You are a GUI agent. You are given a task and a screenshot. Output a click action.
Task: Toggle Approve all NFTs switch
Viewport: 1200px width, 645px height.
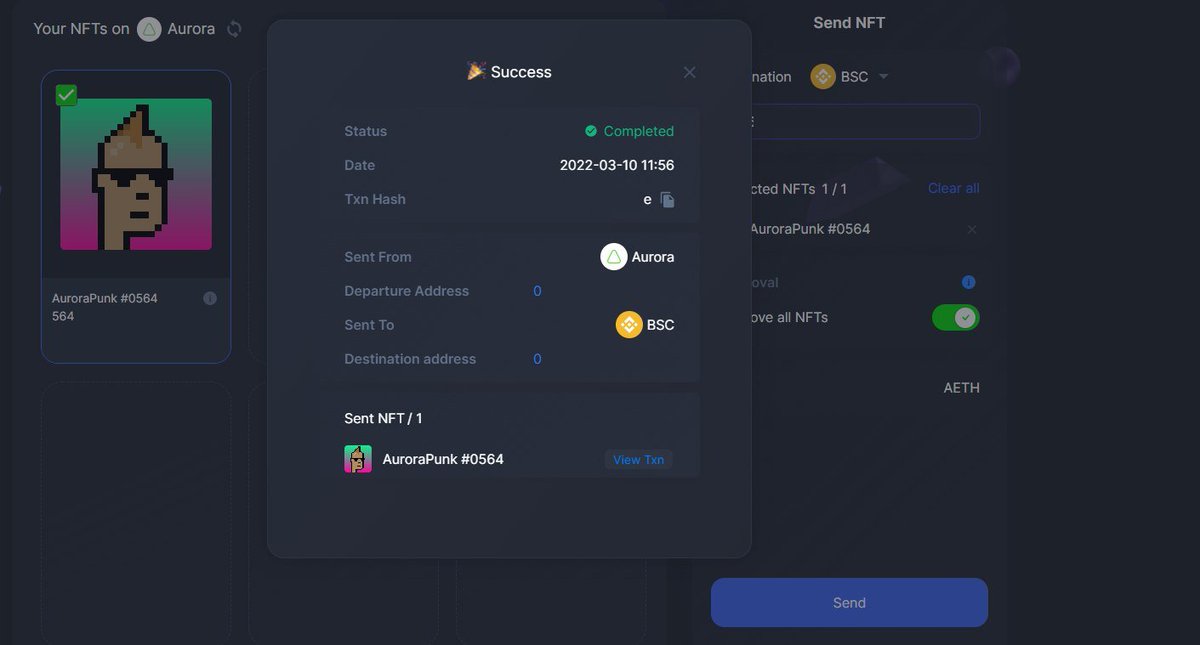[x=955, y=317]
